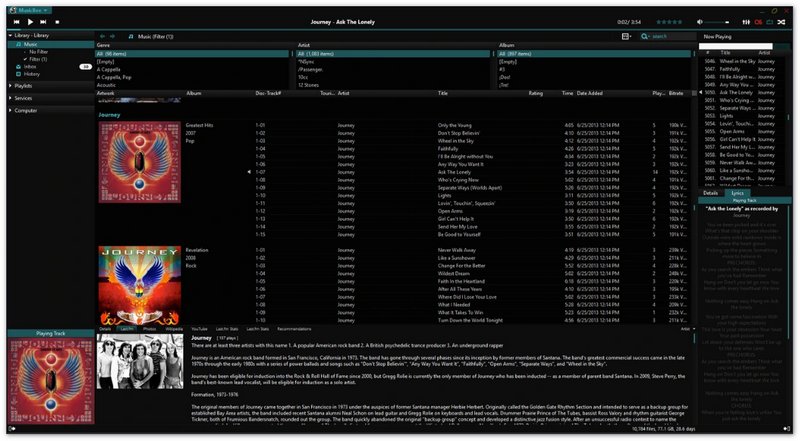Set rating using the five stars

click(669, 22)
